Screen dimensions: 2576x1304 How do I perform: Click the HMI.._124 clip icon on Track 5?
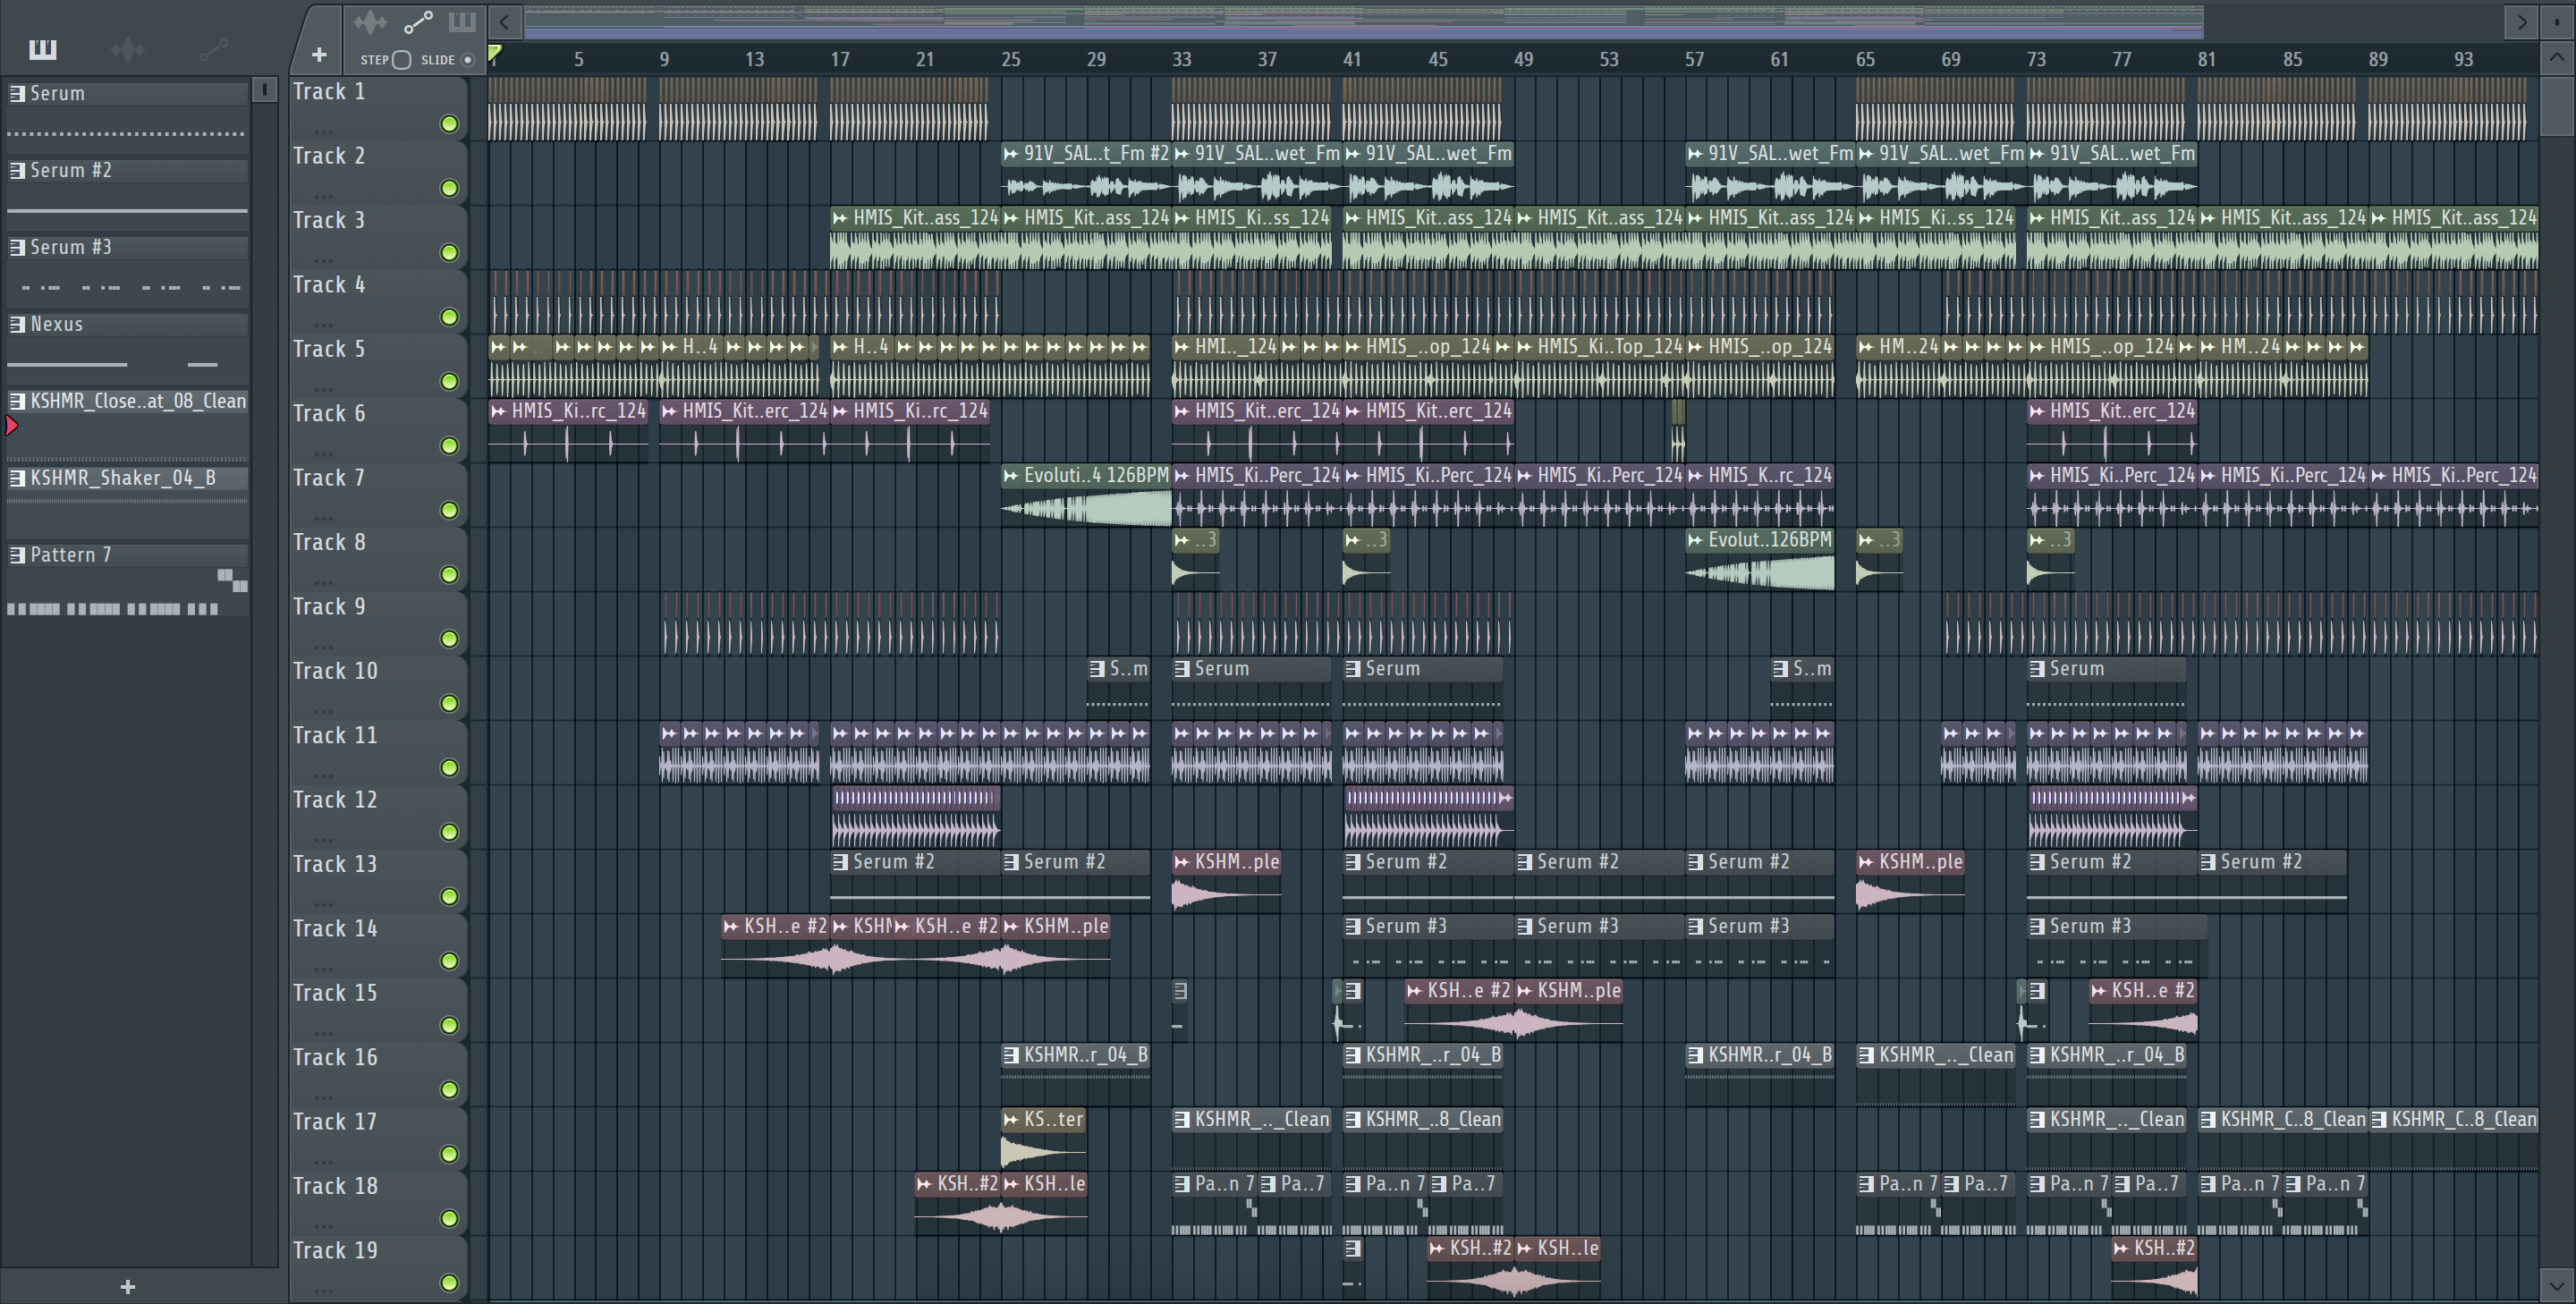pyautogui.click(x=1182, y=347)
